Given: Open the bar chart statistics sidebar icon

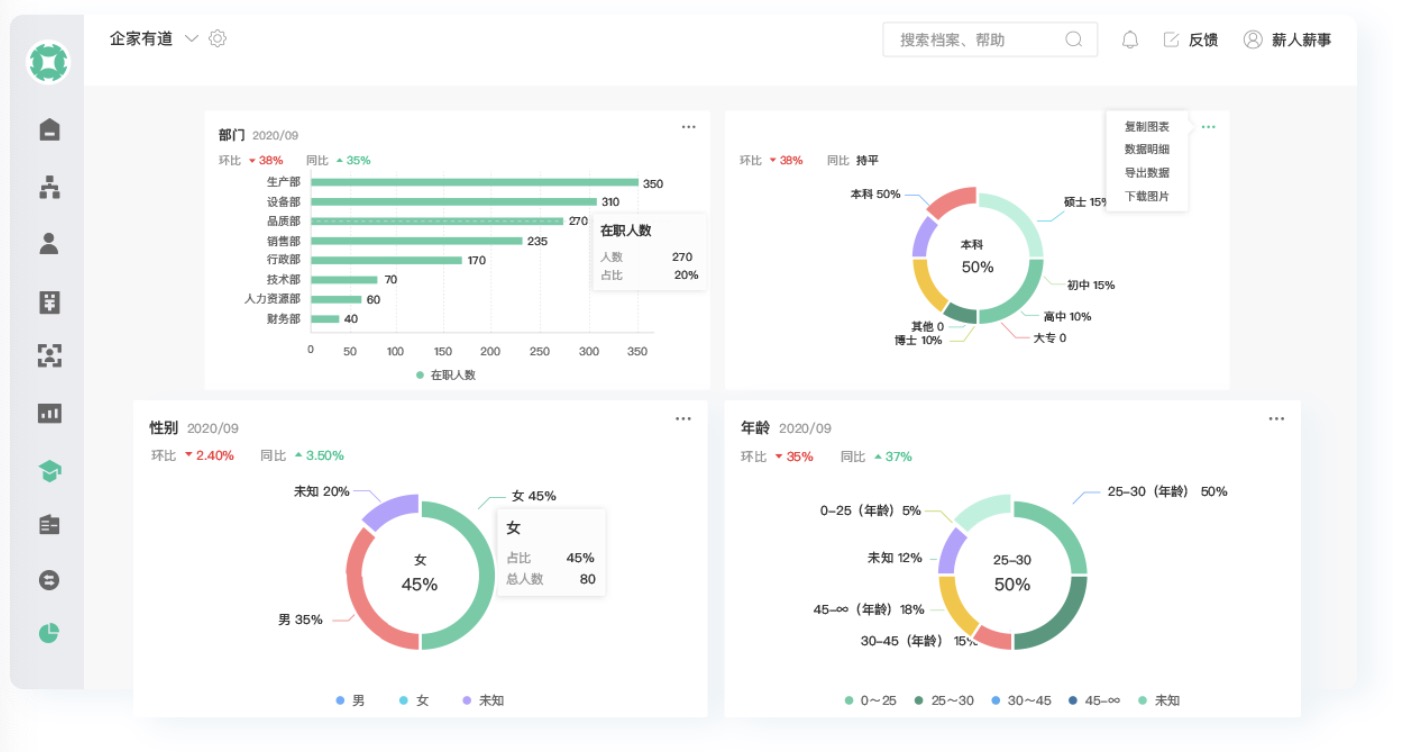Looking at the screenshot, I should [x=49, y=413].
